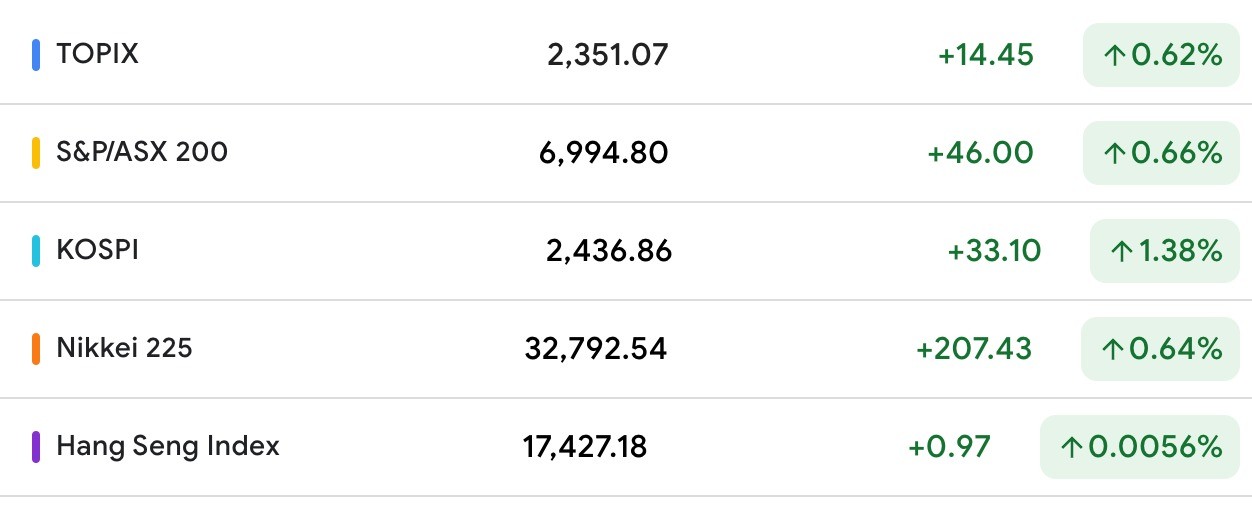Open the Hang Seng Index link

coord(168,446)
